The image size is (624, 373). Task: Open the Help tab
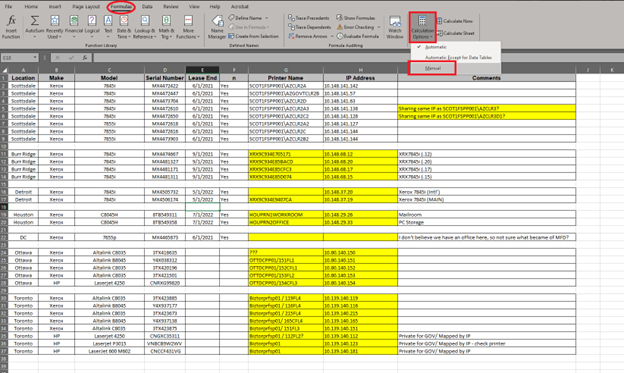tap(215, 7)
